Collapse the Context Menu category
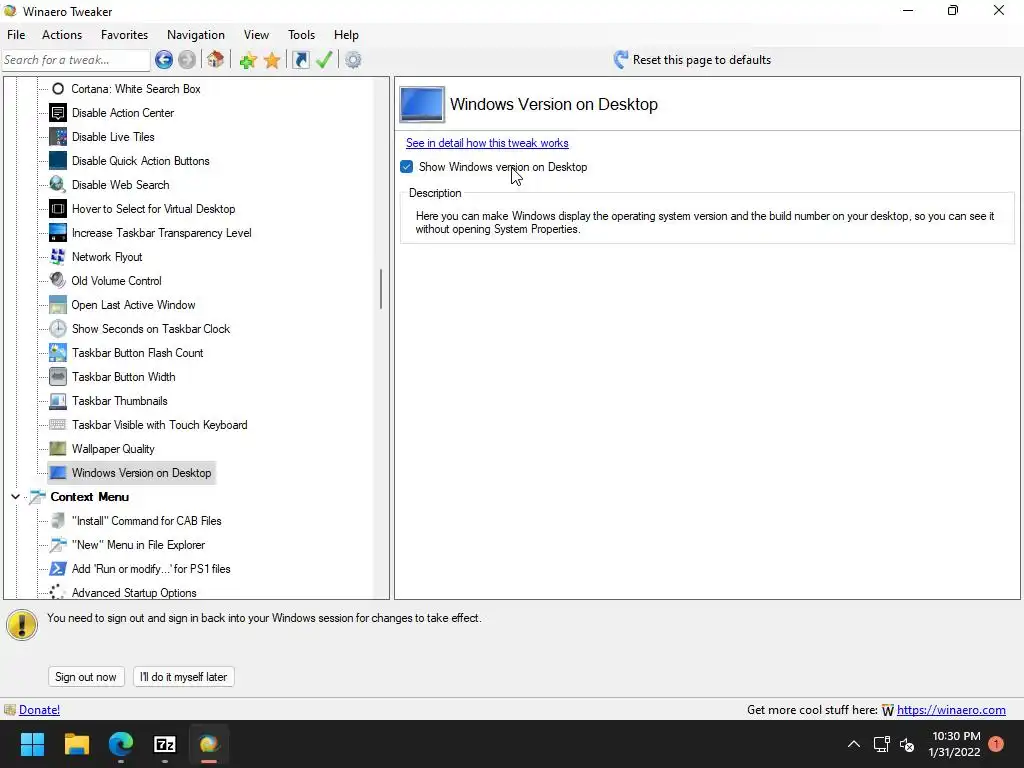Image resolution: width=1024 pixels, height=768 pixels. pos(15,497)
